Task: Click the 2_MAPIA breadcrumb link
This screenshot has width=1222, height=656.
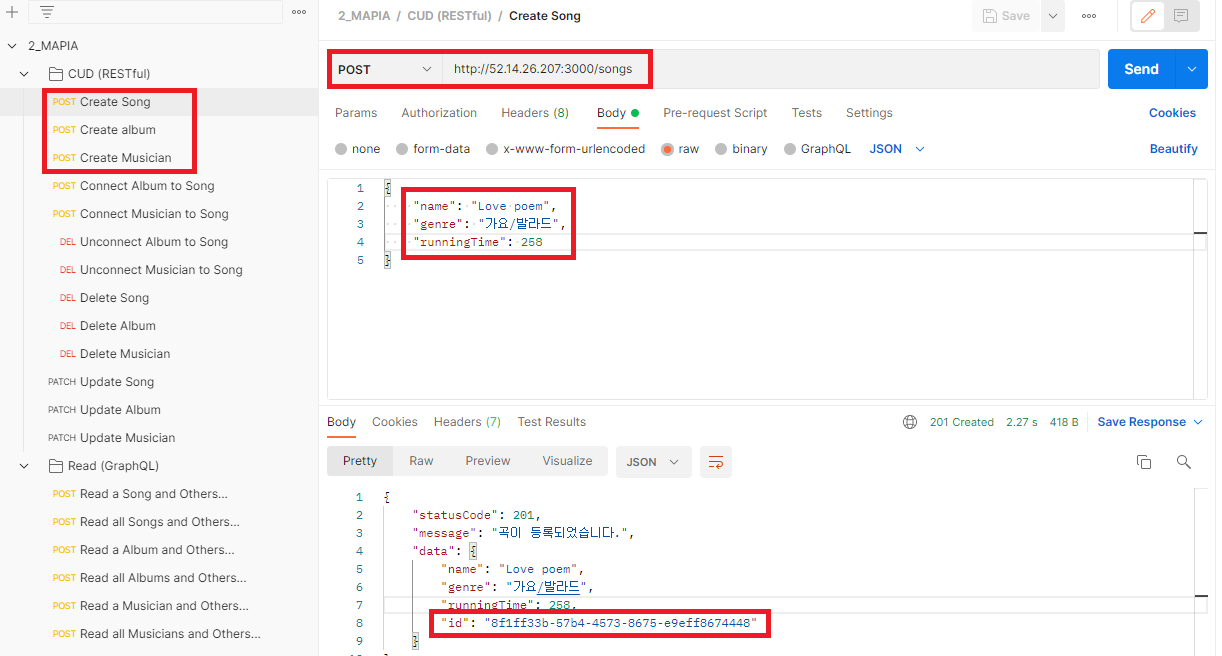Action: coord(364,16)
